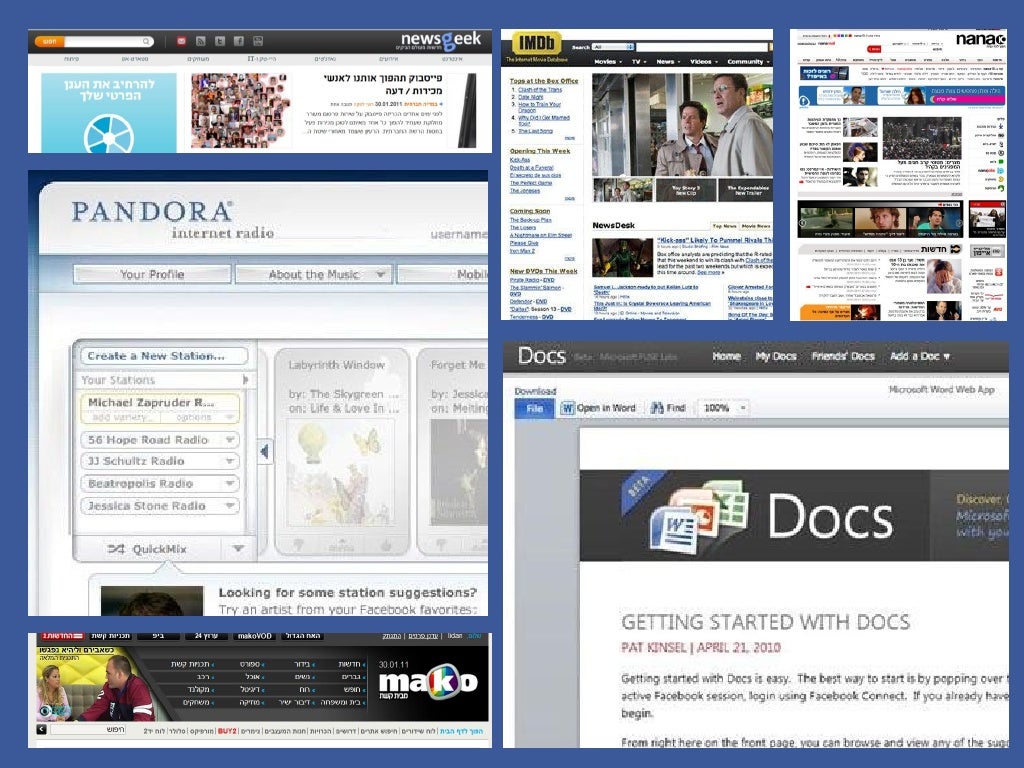
Task: Click the mako rainbow logo
Action: click(428, 683)
